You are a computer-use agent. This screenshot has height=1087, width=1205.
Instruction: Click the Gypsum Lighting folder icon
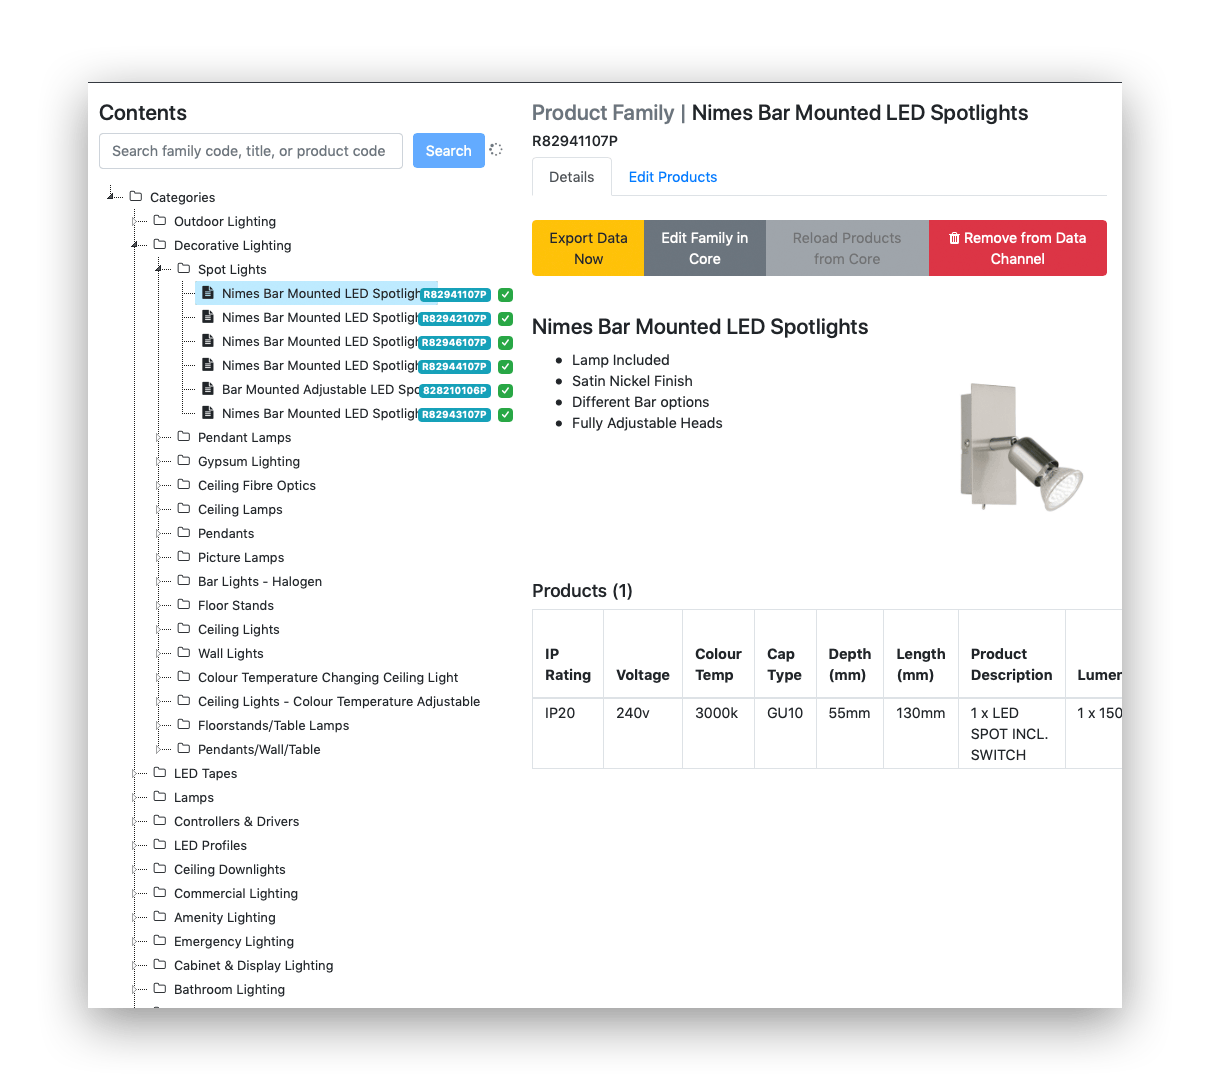[184, 460]
